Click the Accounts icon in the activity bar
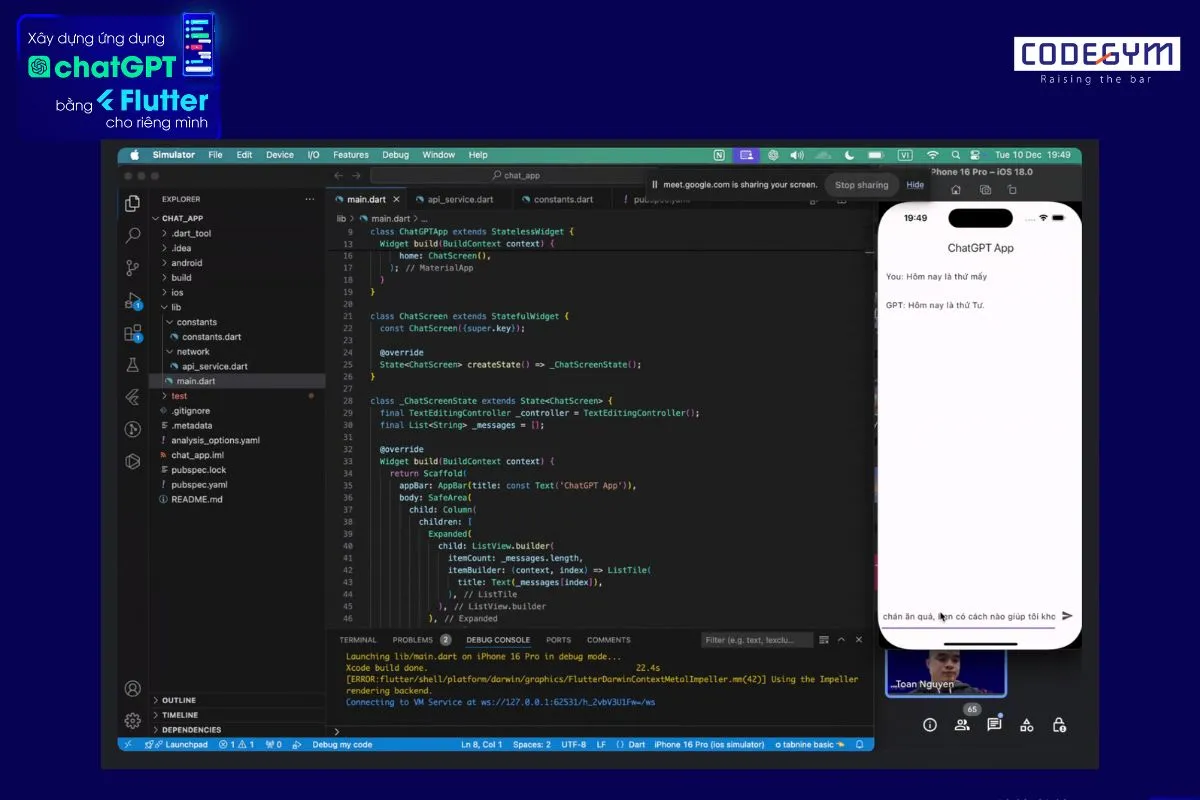The height and width of the screenshot is (800, 1200). 133,688
